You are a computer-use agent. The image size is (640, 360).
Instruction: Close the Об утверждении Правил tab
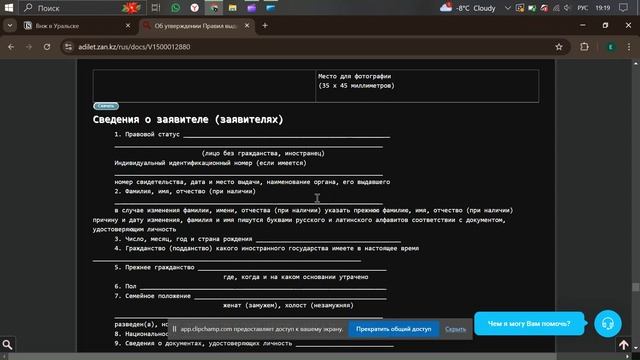click(247, 26)
